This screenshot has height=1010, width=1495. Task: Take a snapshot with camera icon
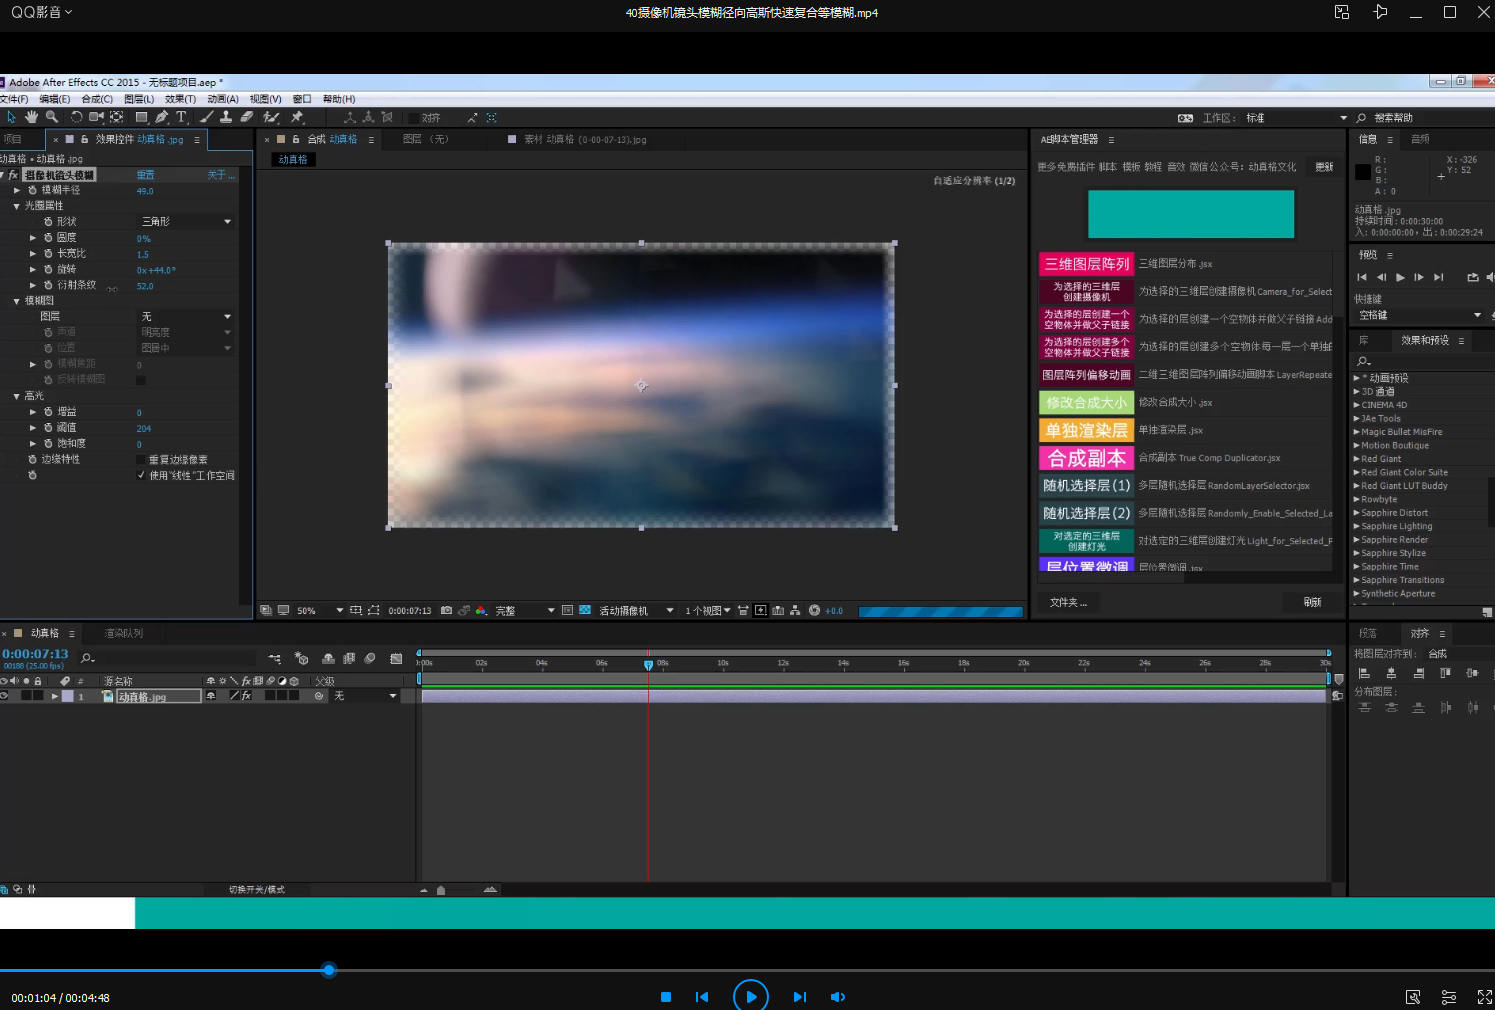tap(446, 610)
